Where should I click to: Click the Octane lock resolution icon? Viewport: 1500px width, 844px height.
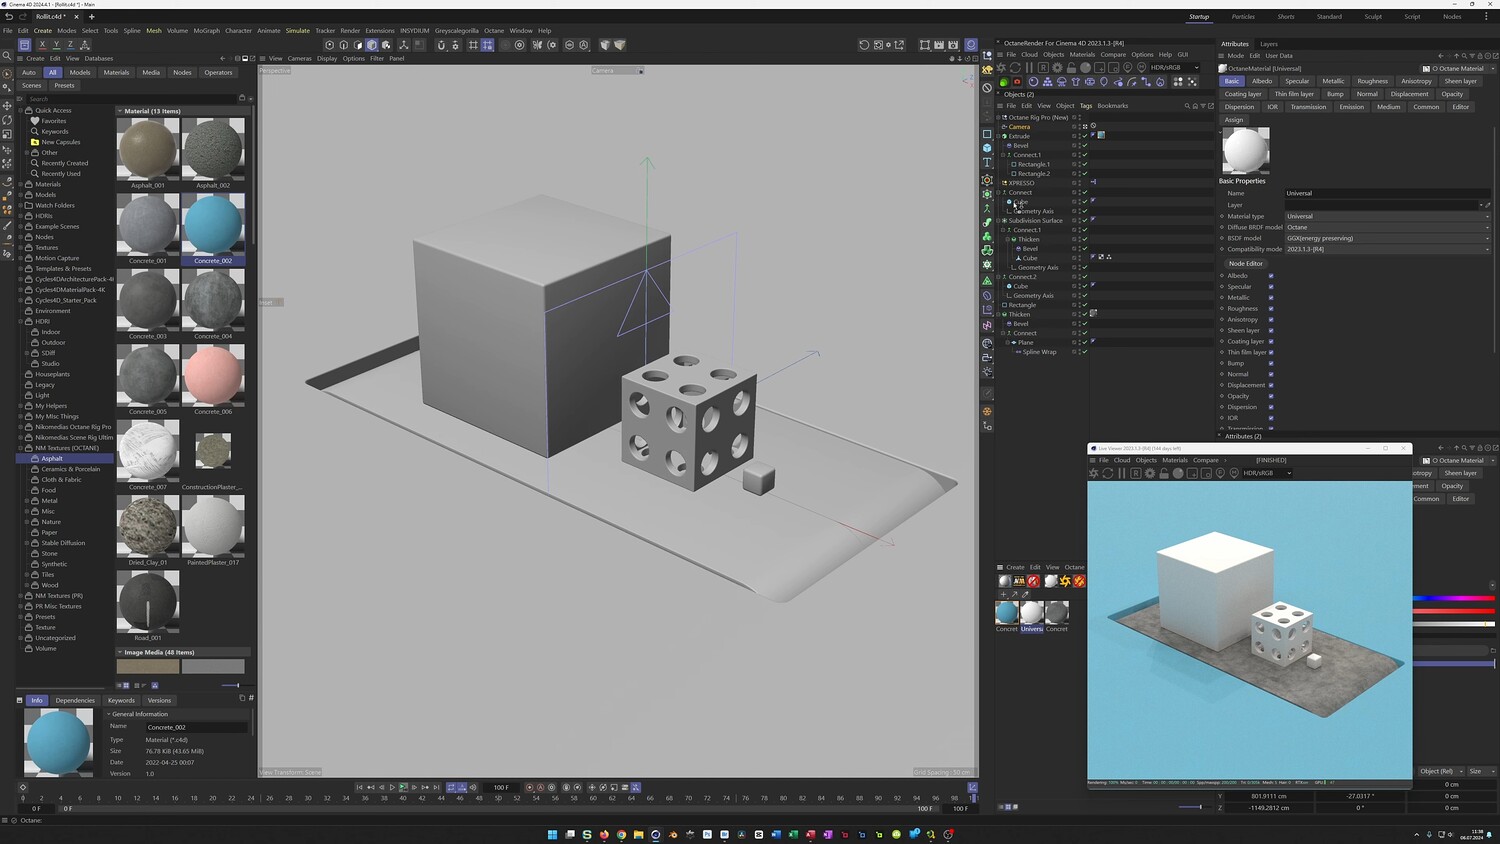tap(1071, 68)
